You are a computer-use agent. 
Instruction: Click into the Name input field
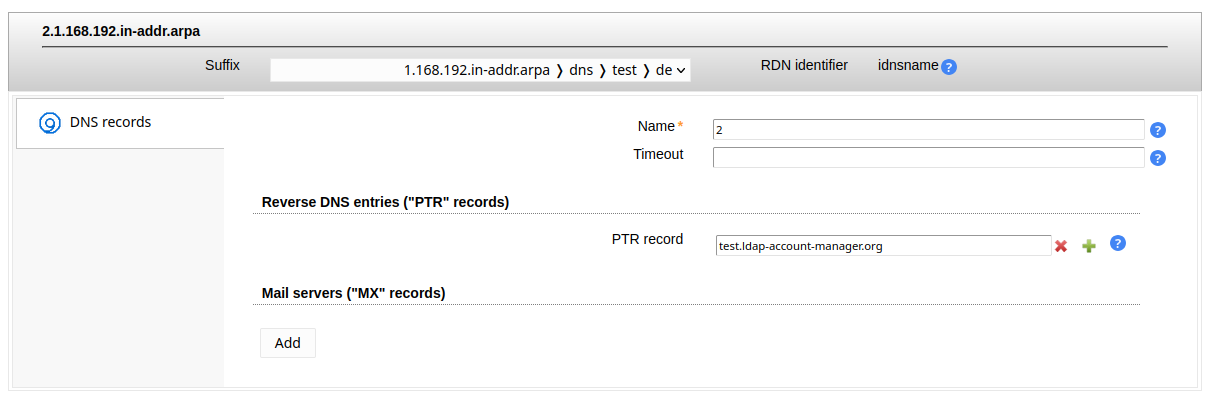point(927,130)
